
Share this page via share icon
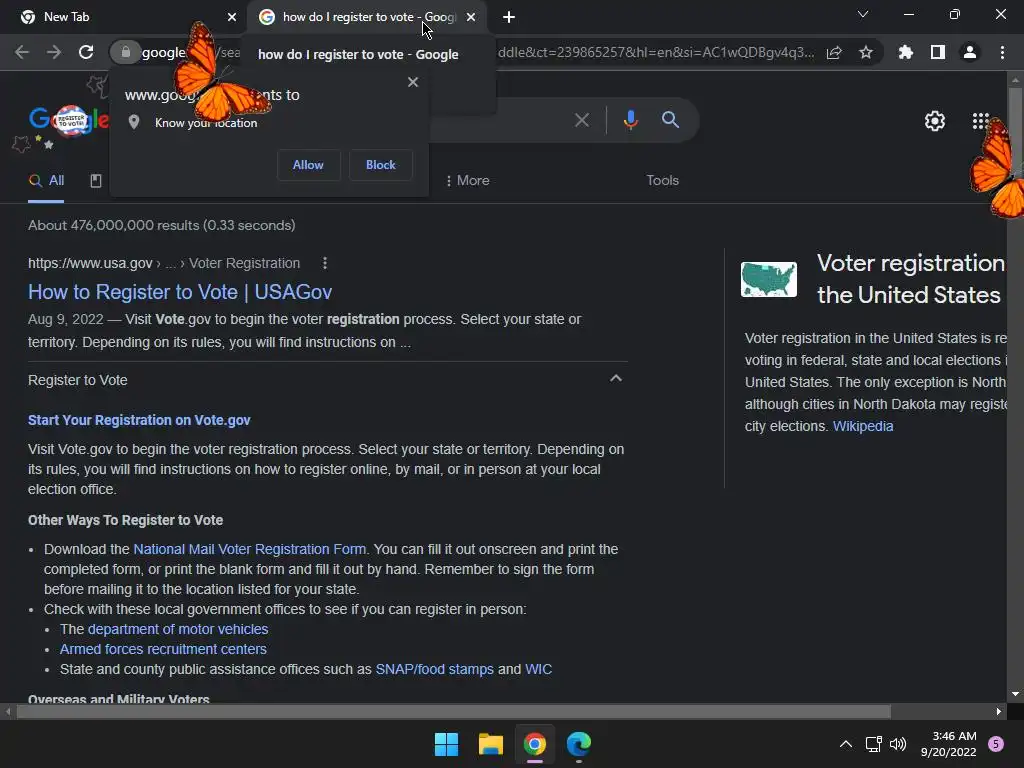click(x=834, y=53)
